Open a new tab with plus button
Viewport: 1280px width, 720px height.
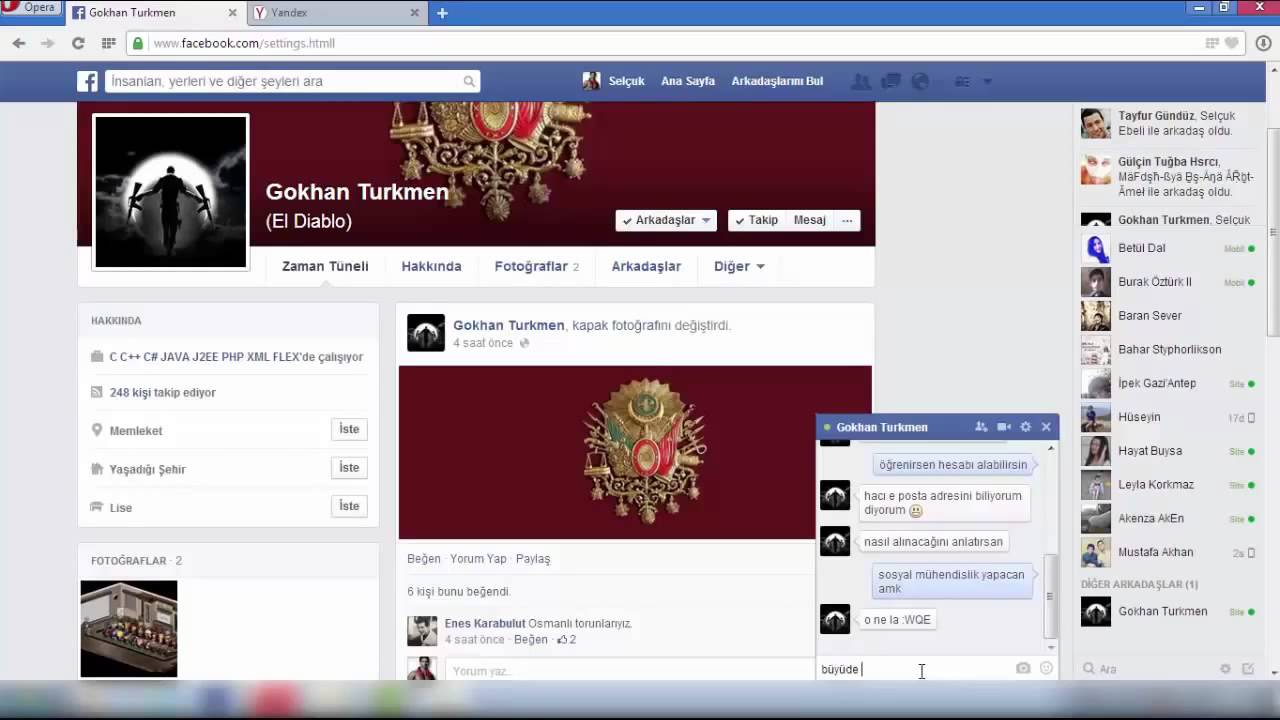442,13
